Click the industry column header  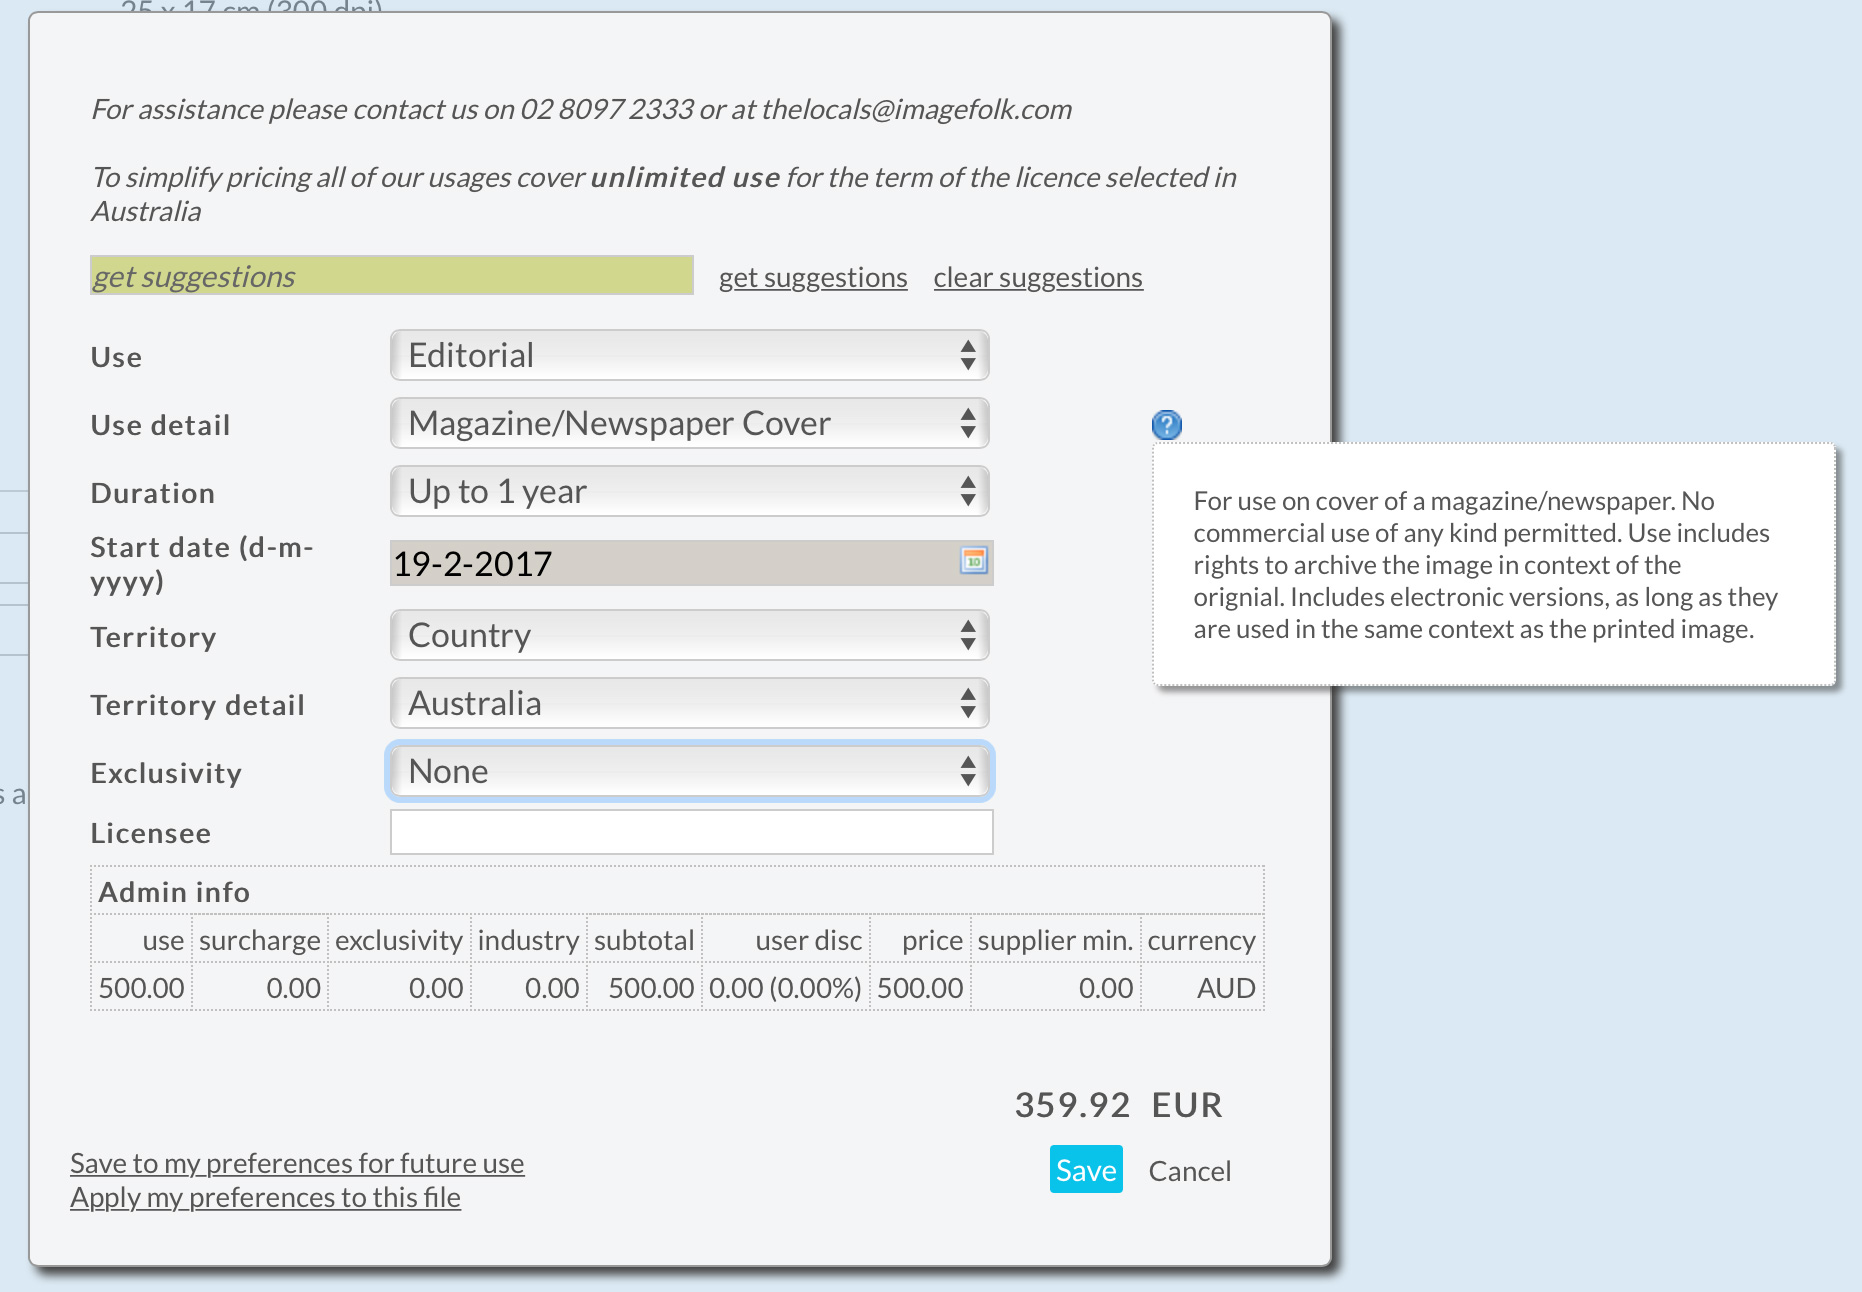point(528,940)
